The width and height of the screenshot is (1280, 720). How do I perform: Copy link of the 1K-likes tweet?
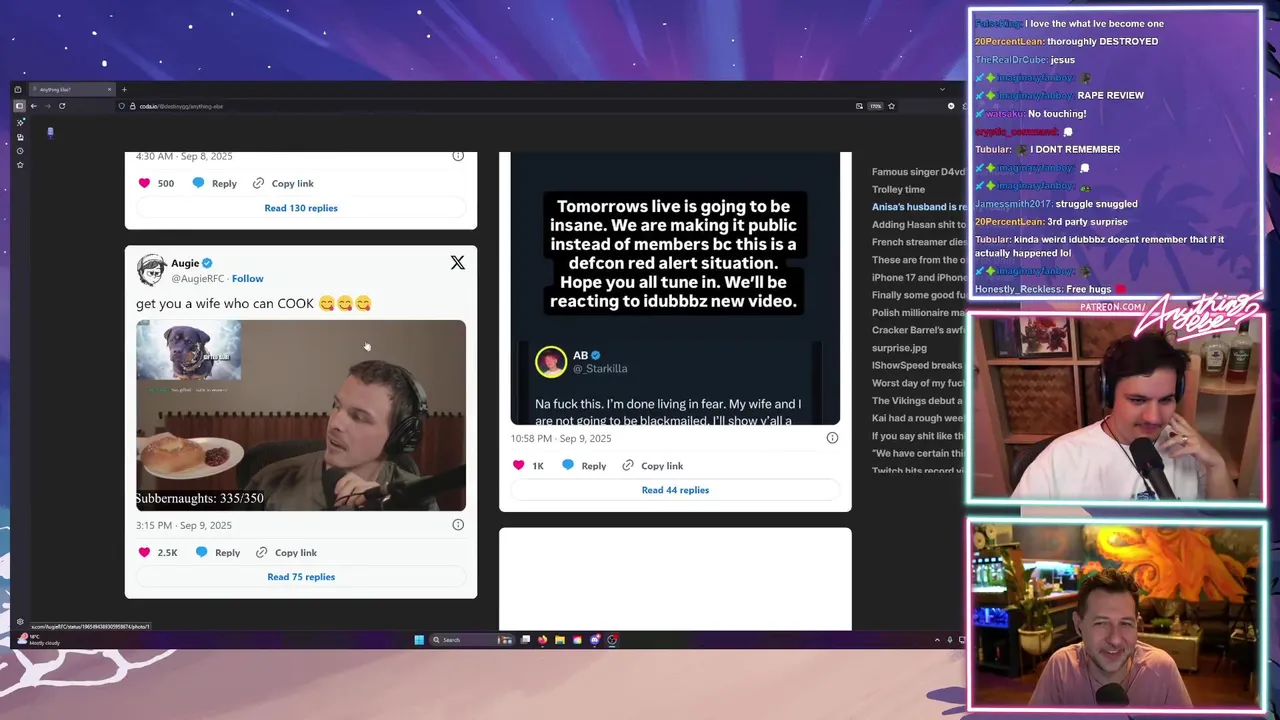pos(652,465)
